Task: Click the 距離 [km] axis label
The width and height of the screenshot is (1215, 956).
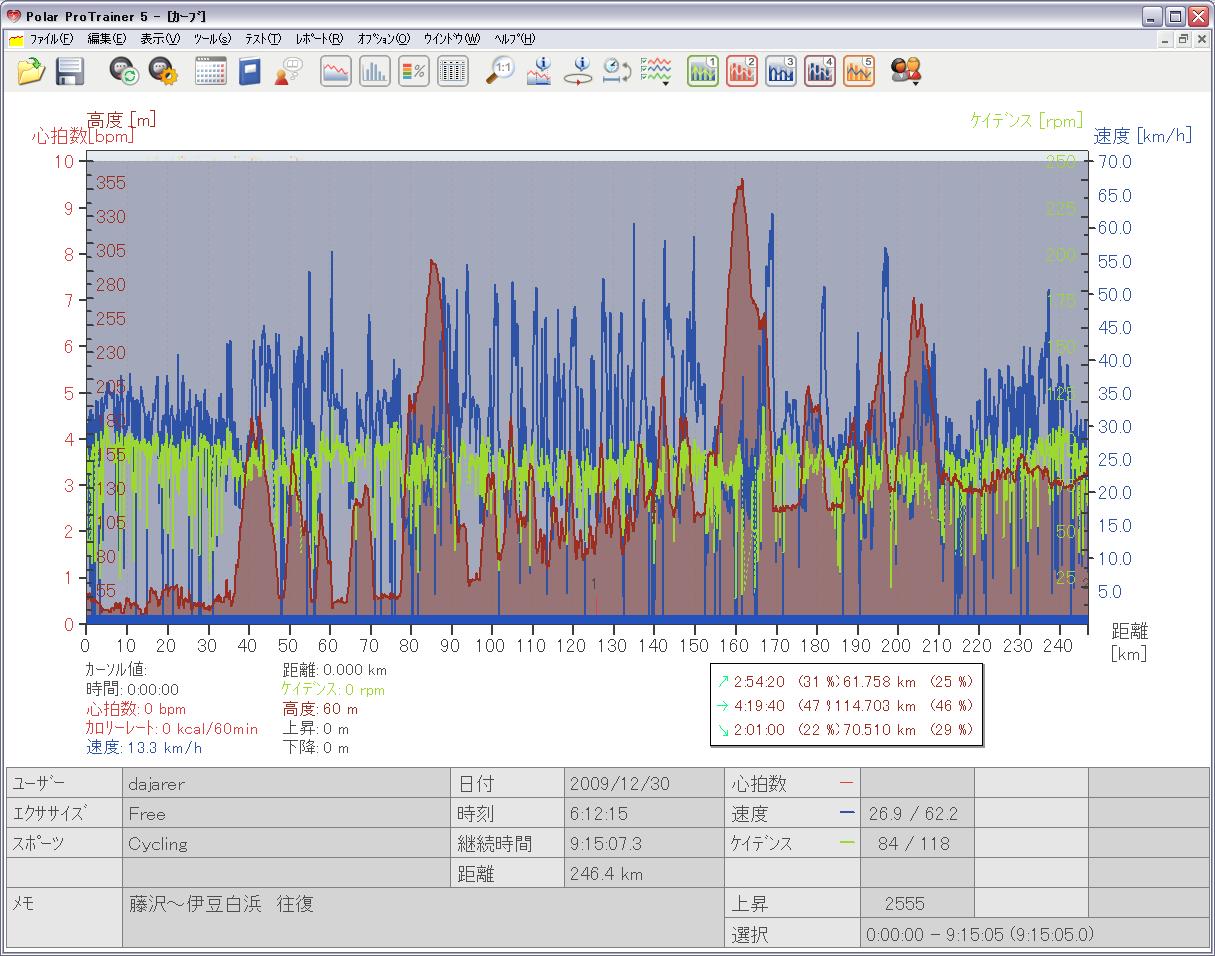Action: [x=1130, y=642]
